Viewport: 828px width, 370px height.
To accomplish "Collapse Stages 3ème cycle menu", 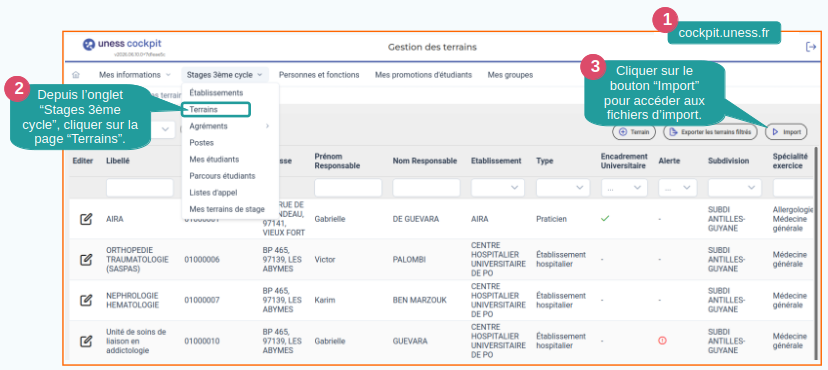I will click(x=224, y=75).
